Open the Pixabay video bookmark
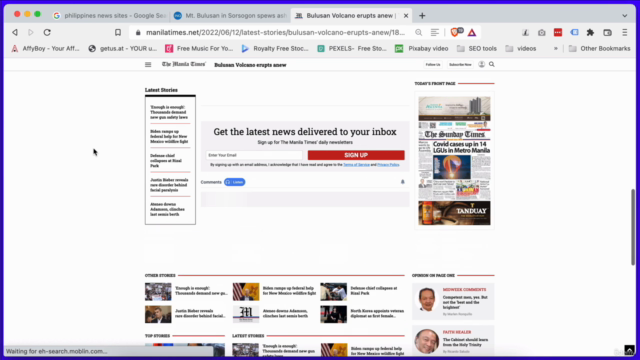The image size is (640, 360). (422, 48)
